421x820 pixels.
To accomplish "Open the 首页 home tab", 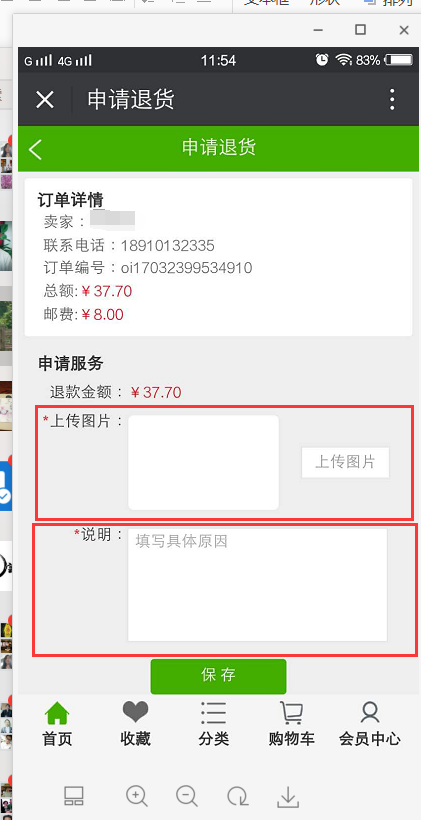I will (57, 724).
